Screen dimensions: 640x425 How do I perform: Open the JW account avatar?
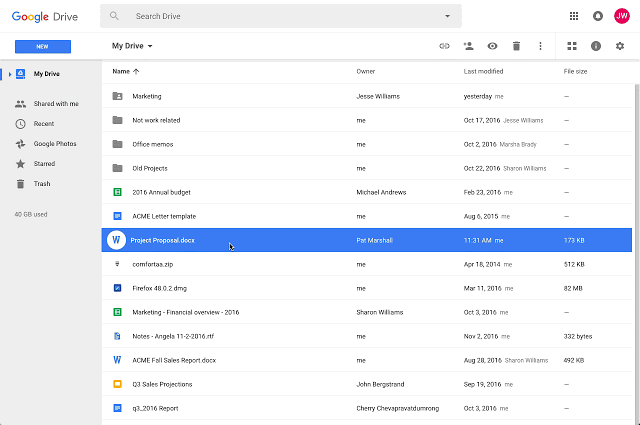(622, 16)
